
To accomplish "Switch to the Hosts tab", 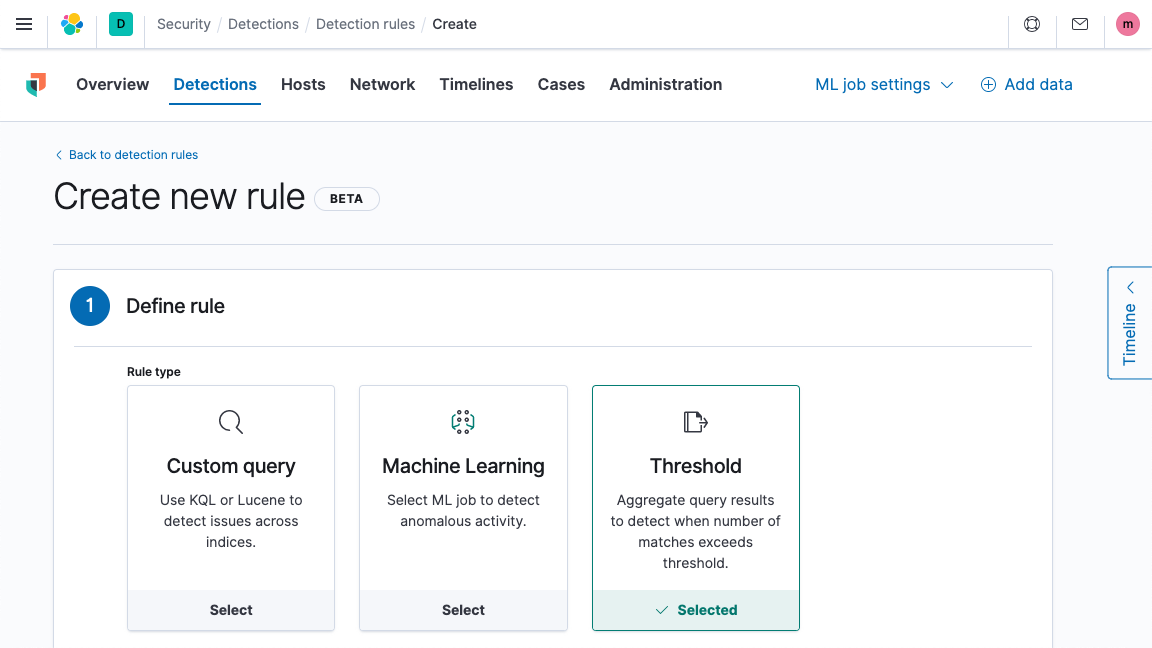I will [x=303, y=84].
